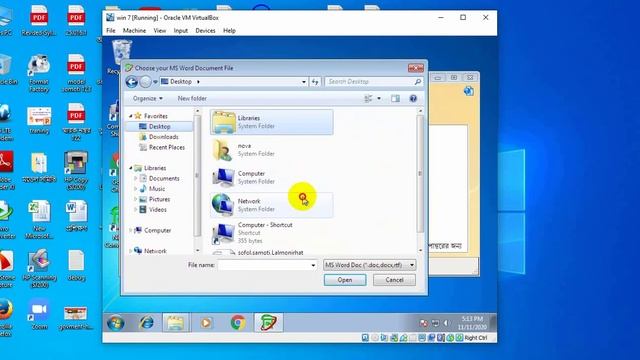This screenshot has width=640, height=360.
Task: Select Downloads in Favorites
Action: click(x=163, y=137)
